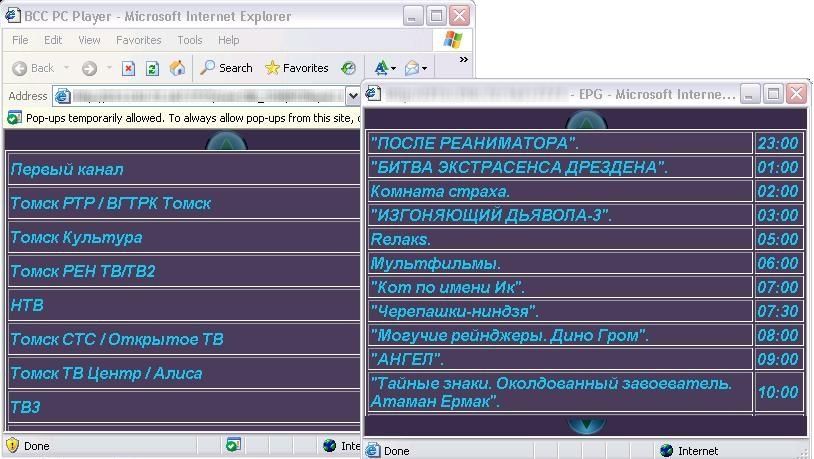Click the Back button in the BCC PC Player toolbar
The height and width of the screenshot is (459, 814).
(33, 68)
